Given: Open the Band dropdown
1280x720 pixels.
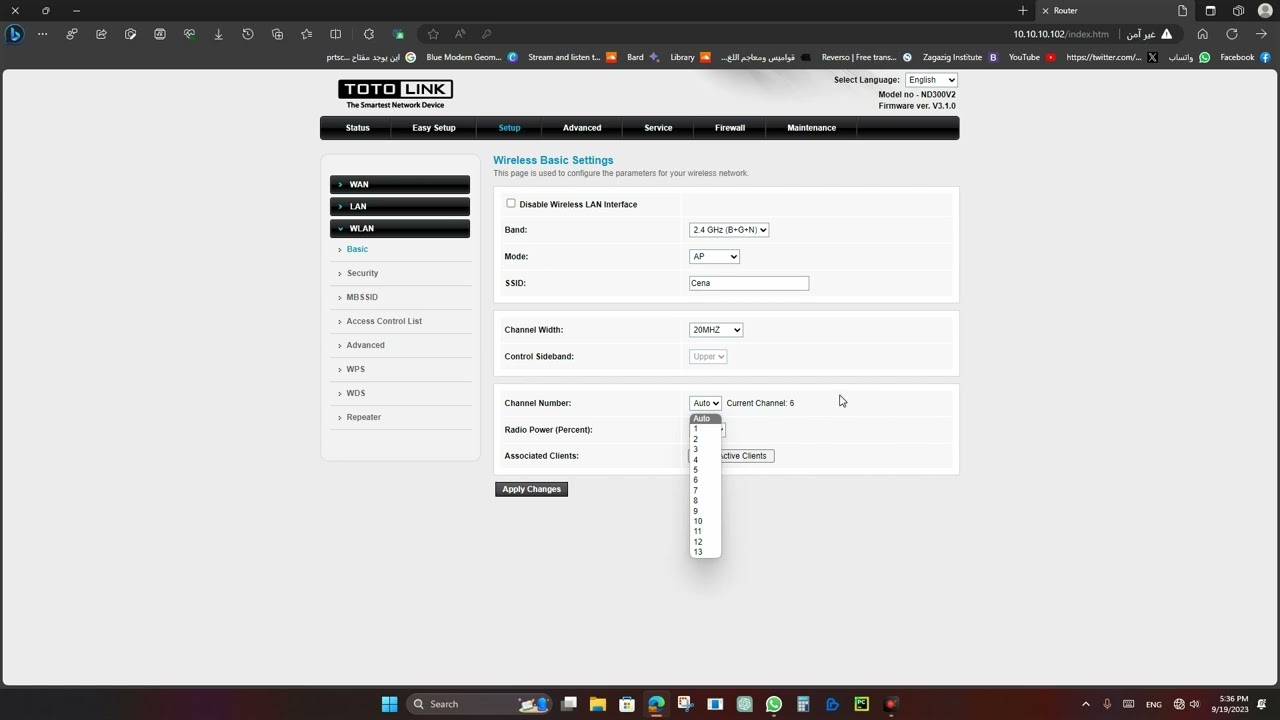Looking at the screenshot, I should (x=729, y=230).
